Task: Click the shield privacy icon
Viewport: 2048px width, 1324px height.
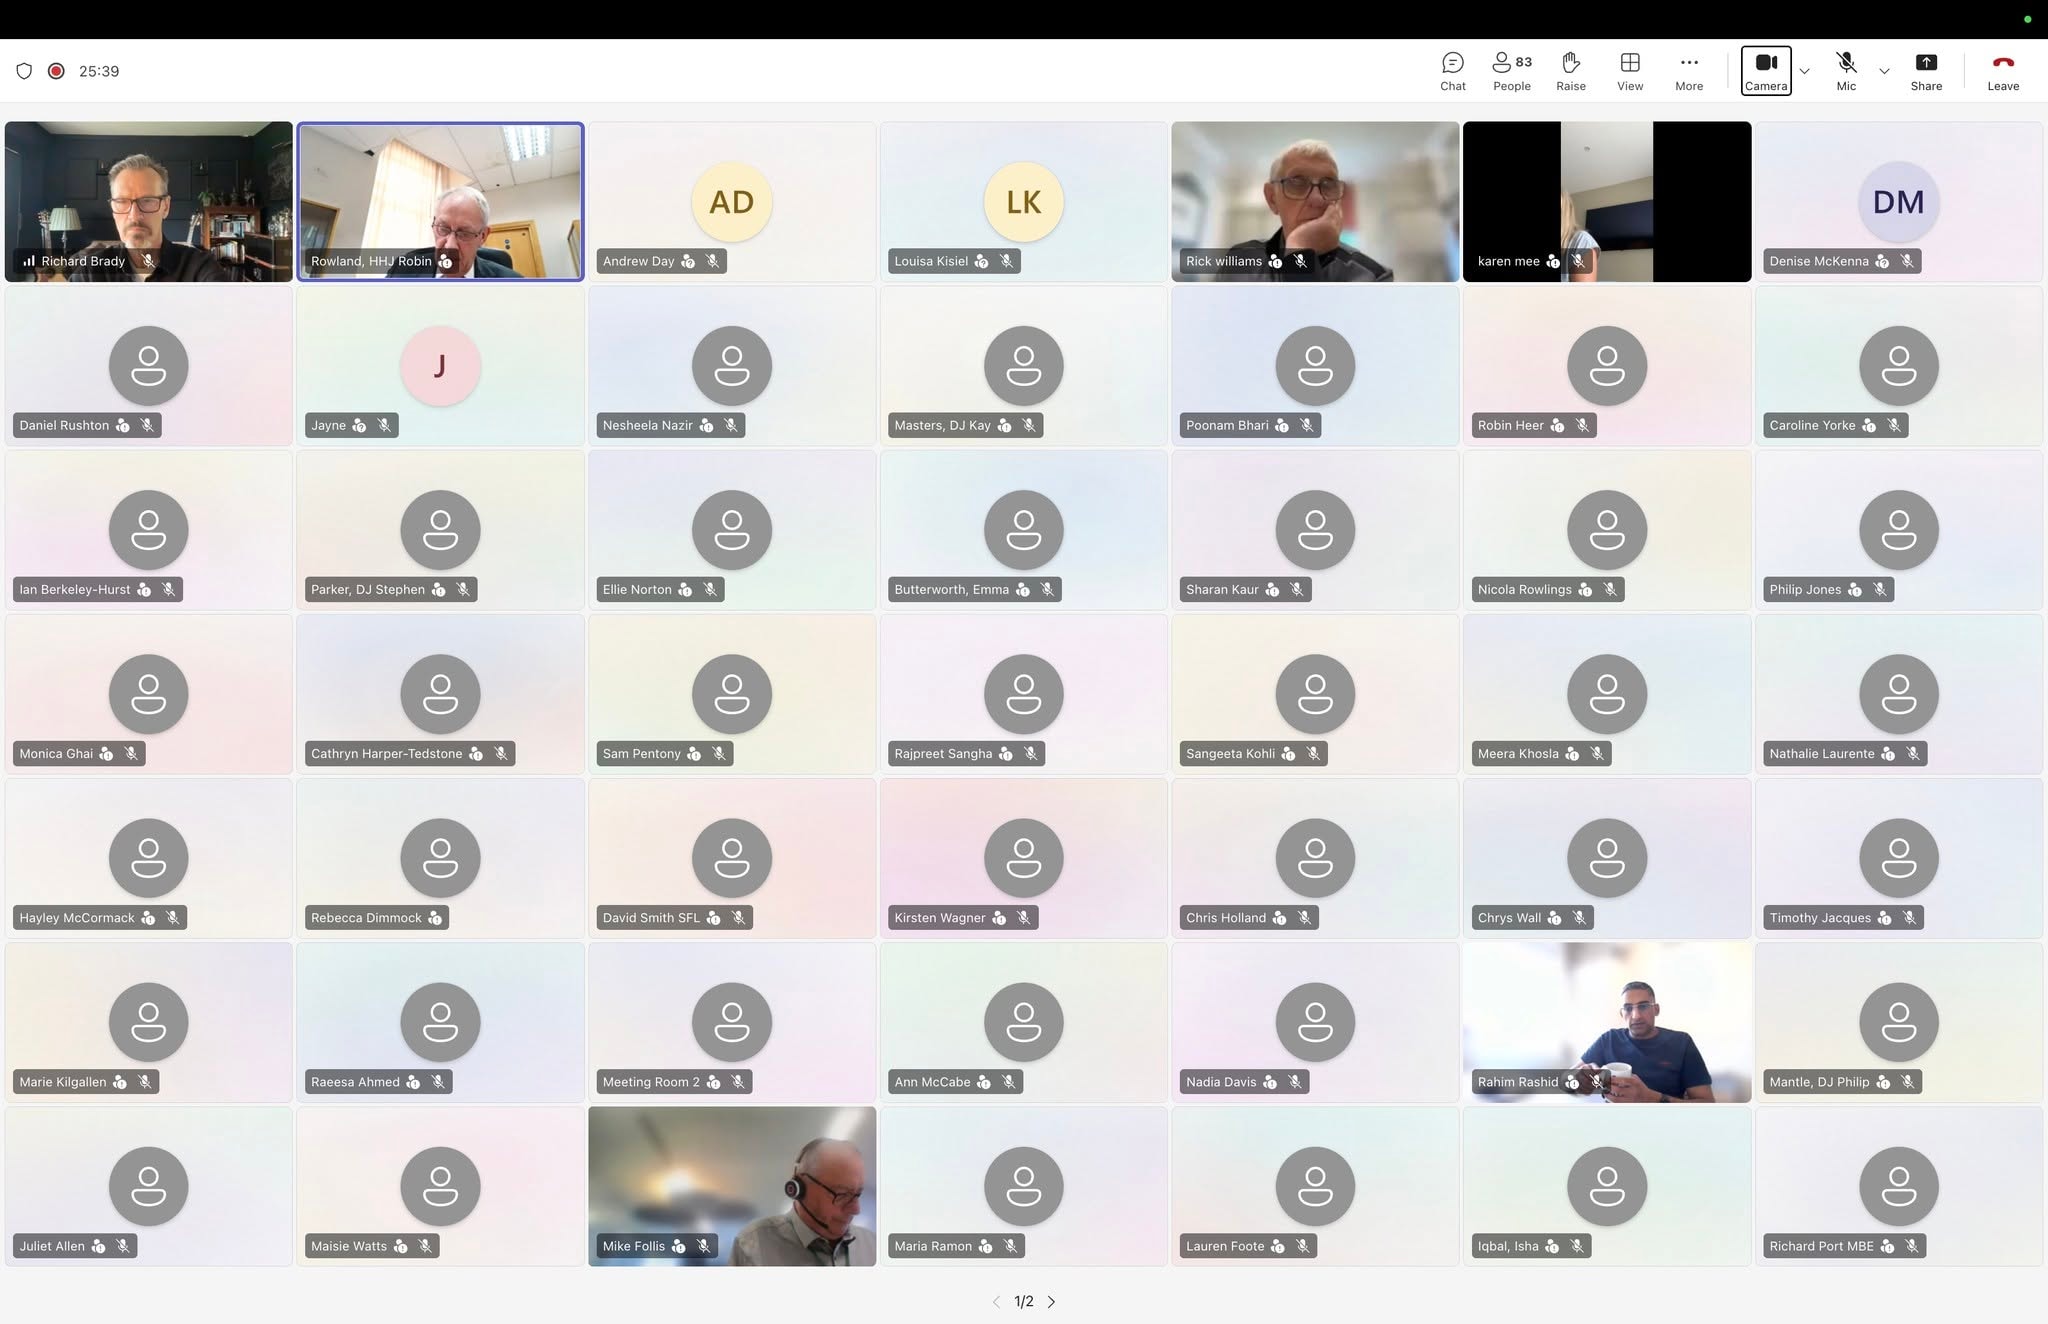Action: click(24, 71)
